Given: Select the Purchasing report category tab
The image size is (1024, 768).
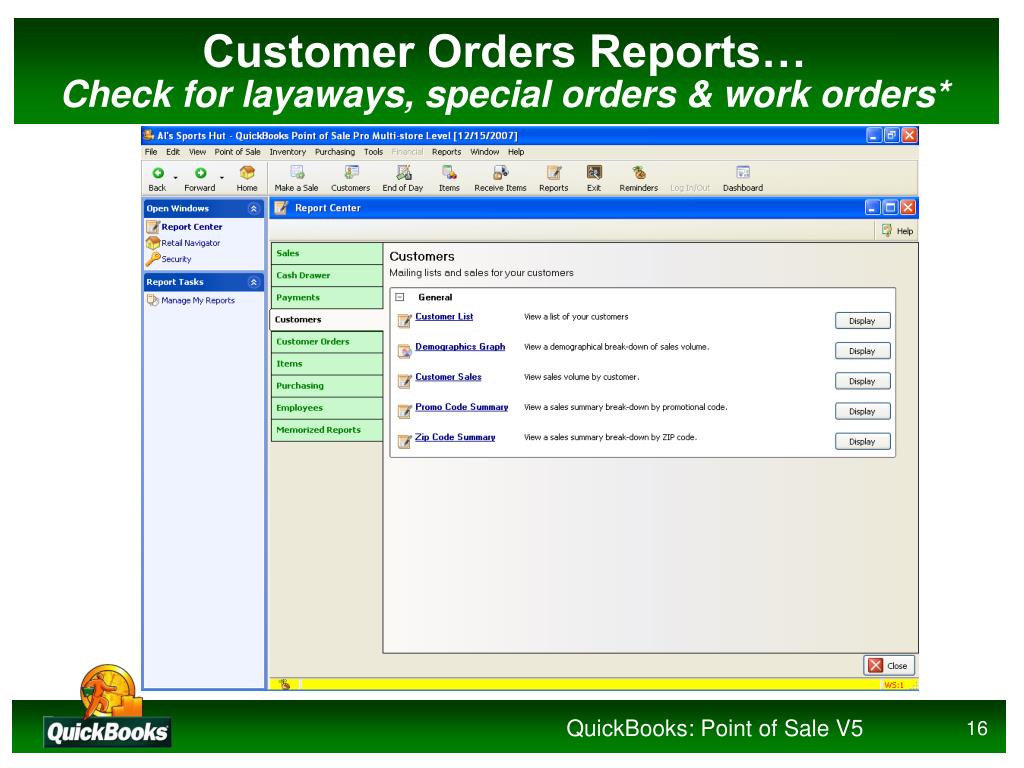Looking at the screenshot, I should pyautogui.click(x=327, y=386).
